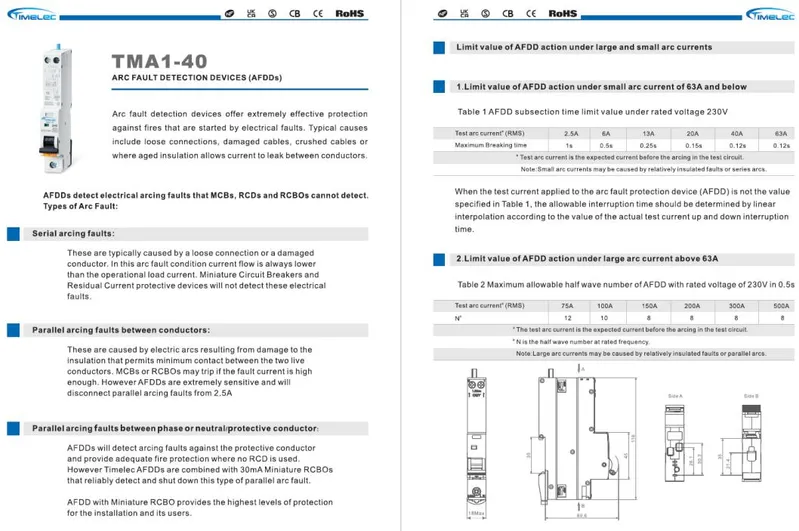
Task: Click the 0.15s breaking time cell
Action: [694, 146]
